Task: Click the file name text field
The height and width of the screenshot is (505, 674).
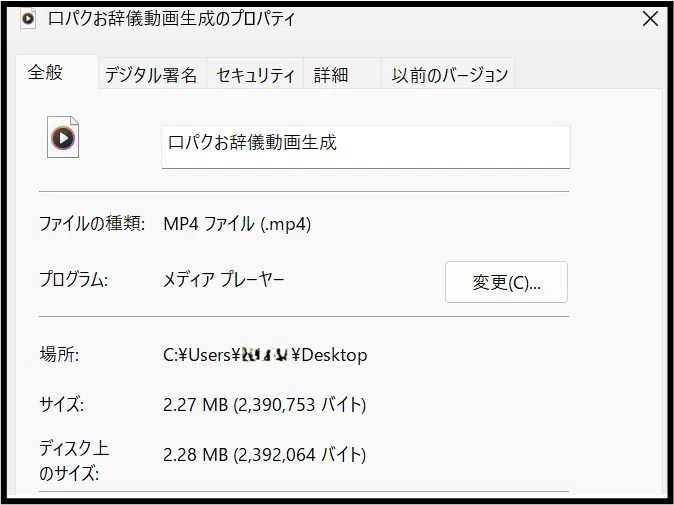Action: [x=366, y=147]
